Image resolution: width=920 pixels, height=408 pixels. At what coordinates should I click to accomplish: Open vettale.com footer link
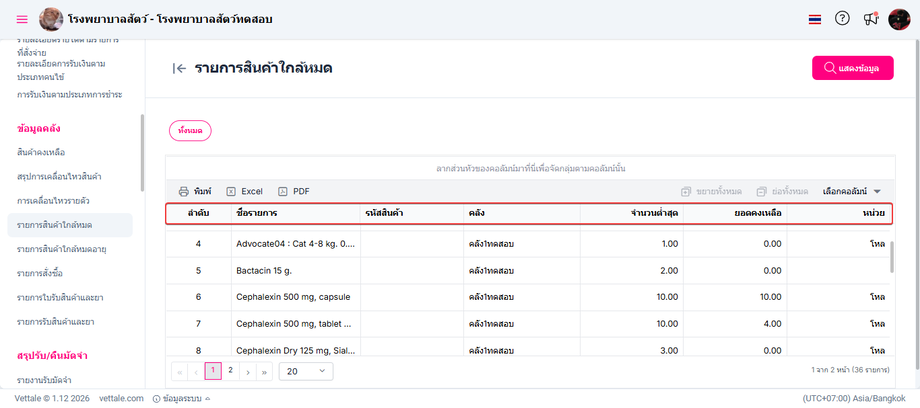(x=121, y=399)
